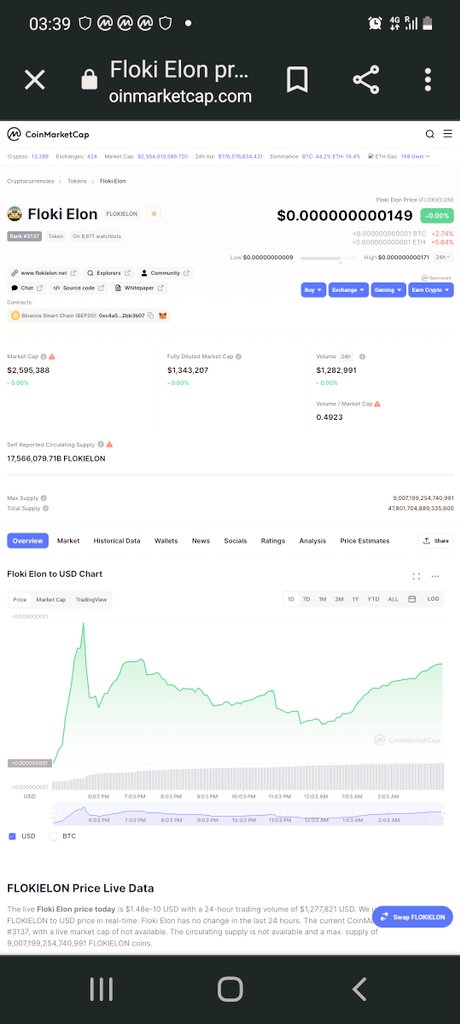Select TradingView chart mode
This screenshot has width=460, height=1024.
[x=91, y=600]
